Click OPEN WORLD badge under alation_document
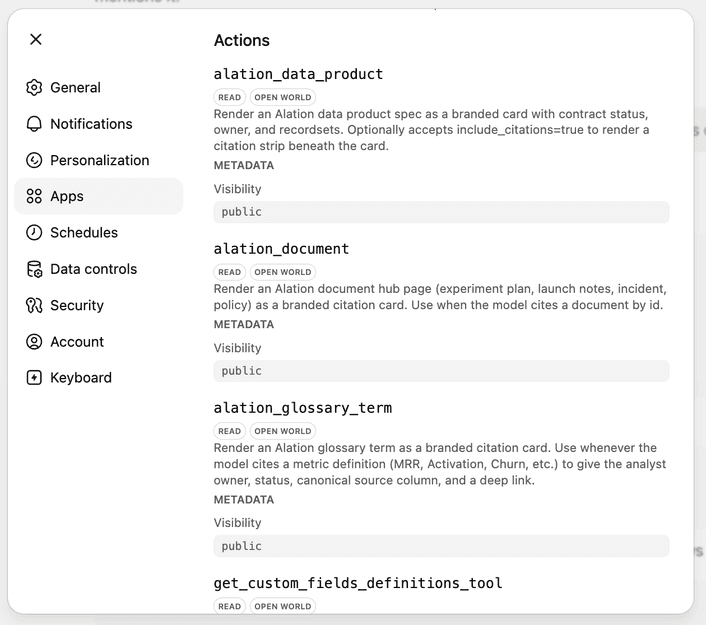This screenshot has height=625, width=706. pyautogui.click(x=283, y=272)
